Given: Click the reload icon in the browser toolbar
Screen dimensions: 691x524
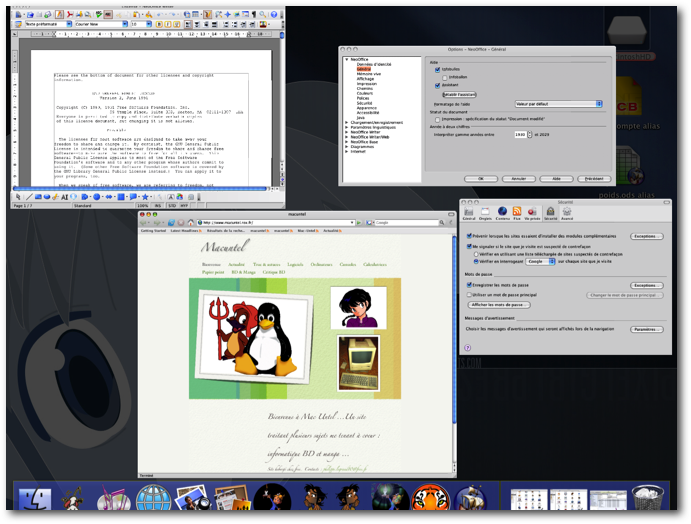Looking at the screenshot, I should (x=171, y=223).
